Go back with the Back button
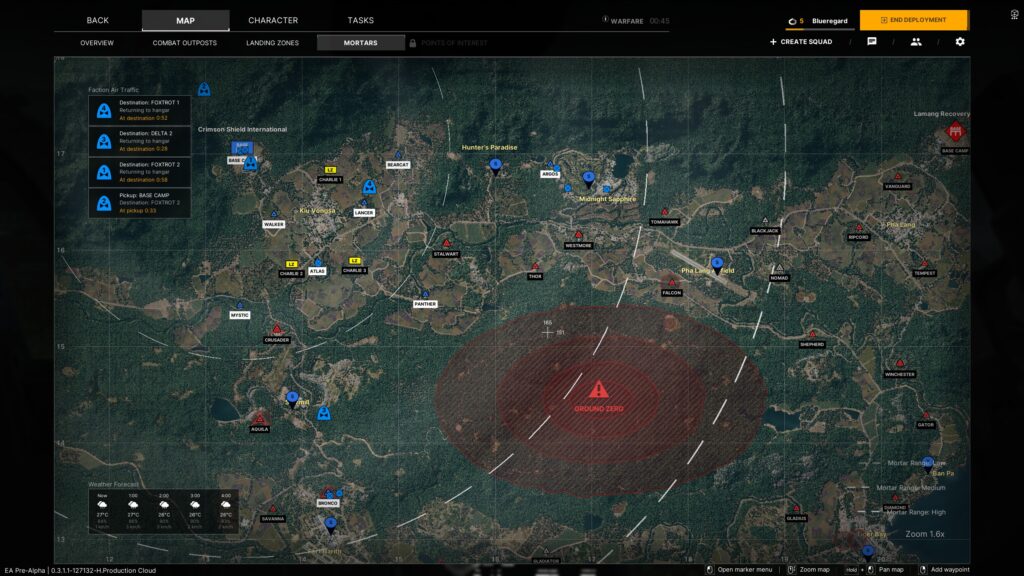This screenshot has height=576, width=1024. pos(97,20)
